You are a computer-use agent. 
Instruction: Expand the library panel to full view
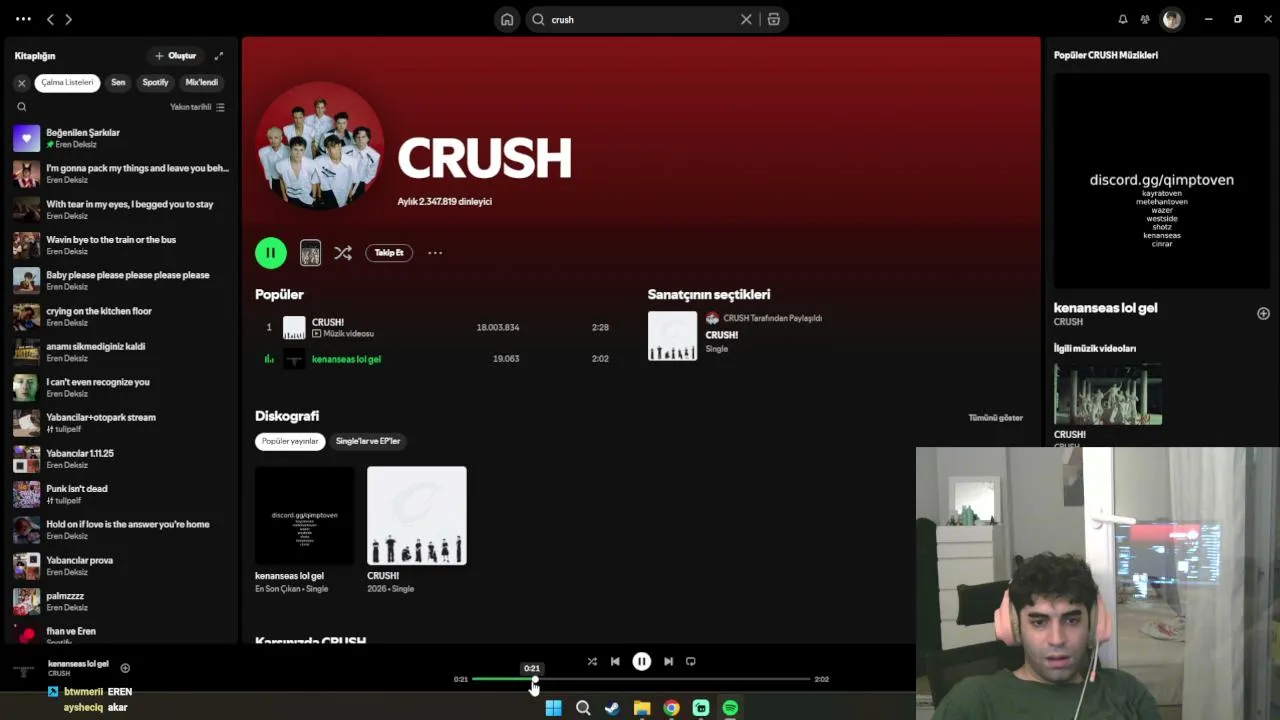point(219,56)
